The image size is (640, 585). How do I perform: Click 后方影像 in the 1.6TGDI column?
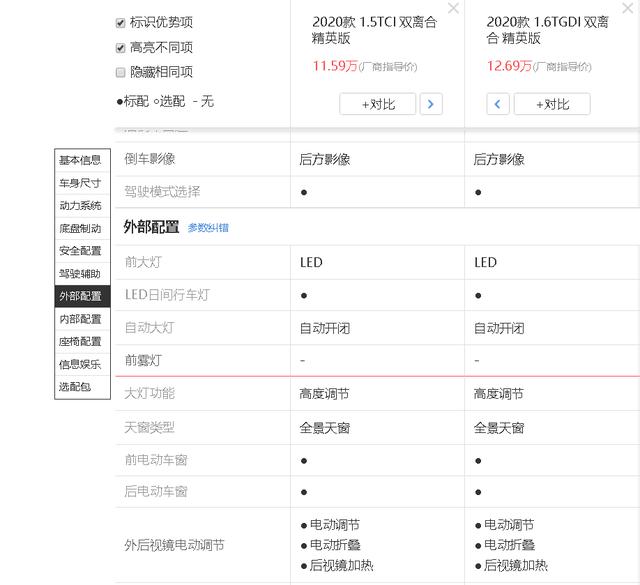(499, 159)
